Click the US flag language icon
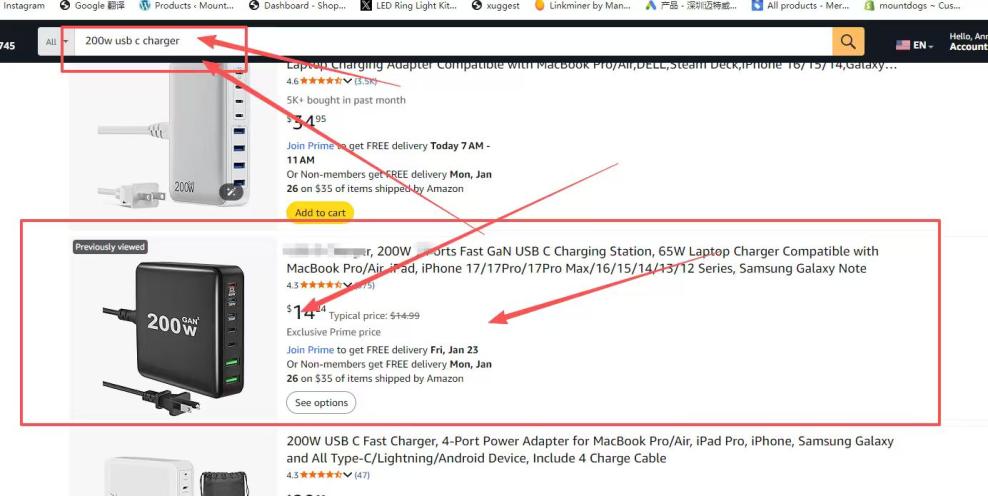 pyautogui.click(x=903, y=45)
